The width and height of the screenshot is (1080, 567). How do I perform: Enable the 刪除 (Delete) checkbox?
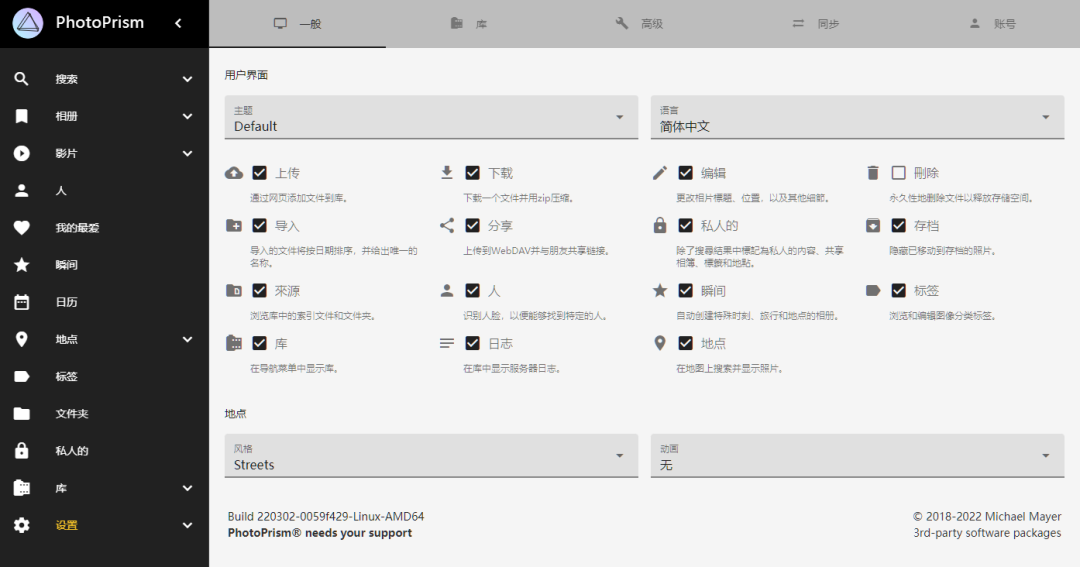[x=898, y=173]
